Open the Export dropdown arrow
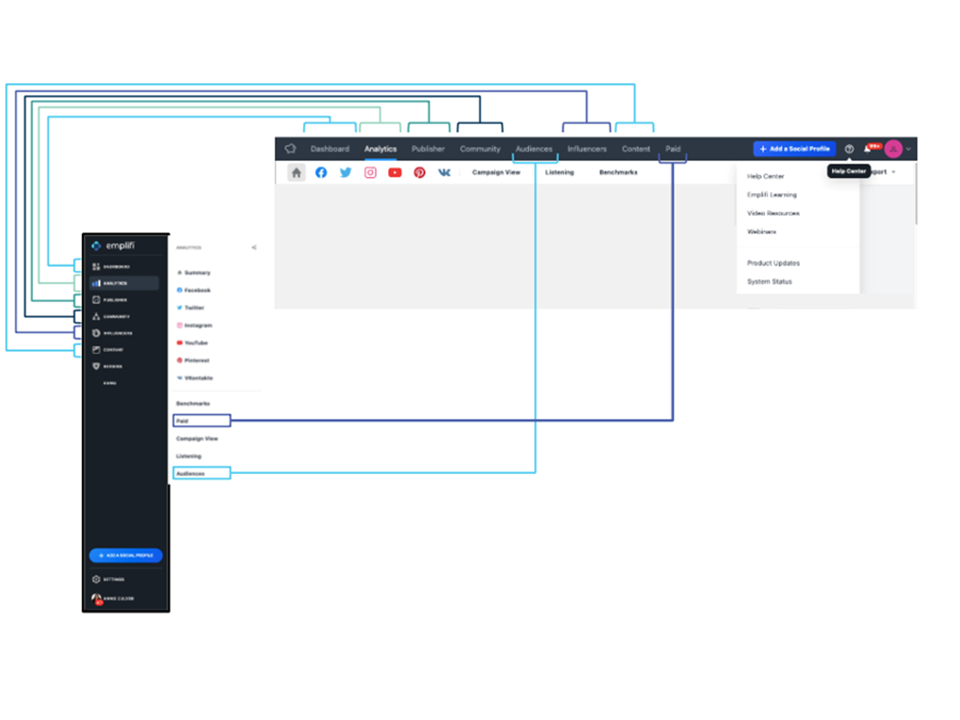Viewport: 960px width, 720px height. click(894, 172)
